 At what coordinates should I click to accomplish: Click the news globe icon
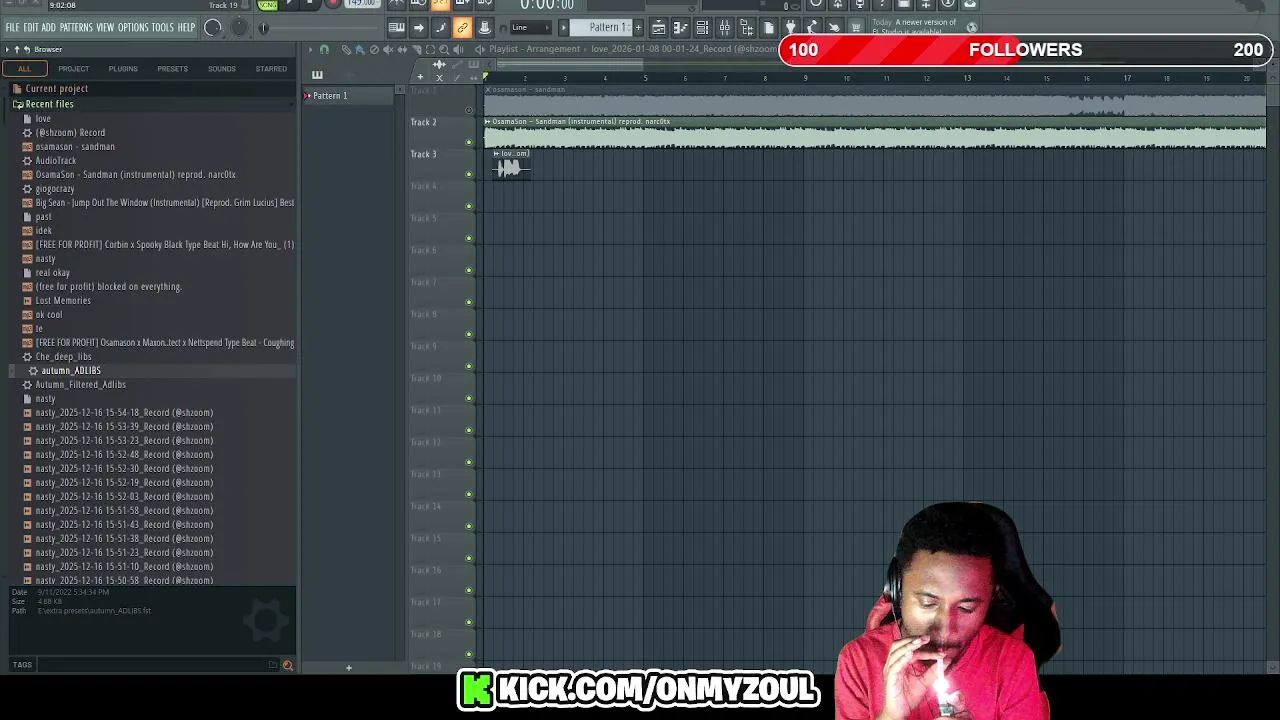coord(972,27)
